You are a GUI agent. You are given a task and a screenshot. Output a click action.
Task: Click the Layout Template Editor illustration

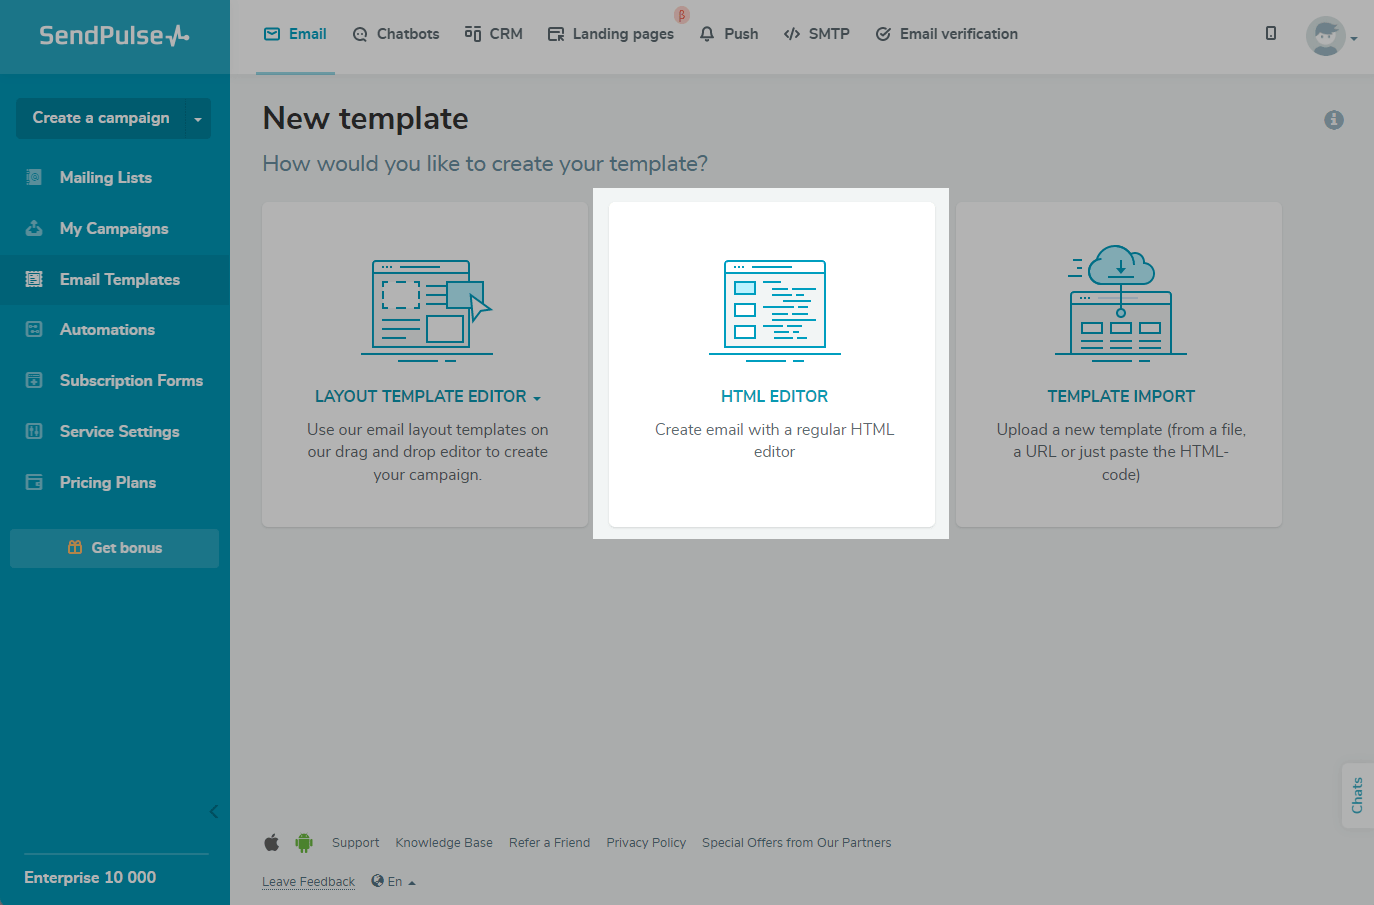pyautogui.click(x=427, y=310)
